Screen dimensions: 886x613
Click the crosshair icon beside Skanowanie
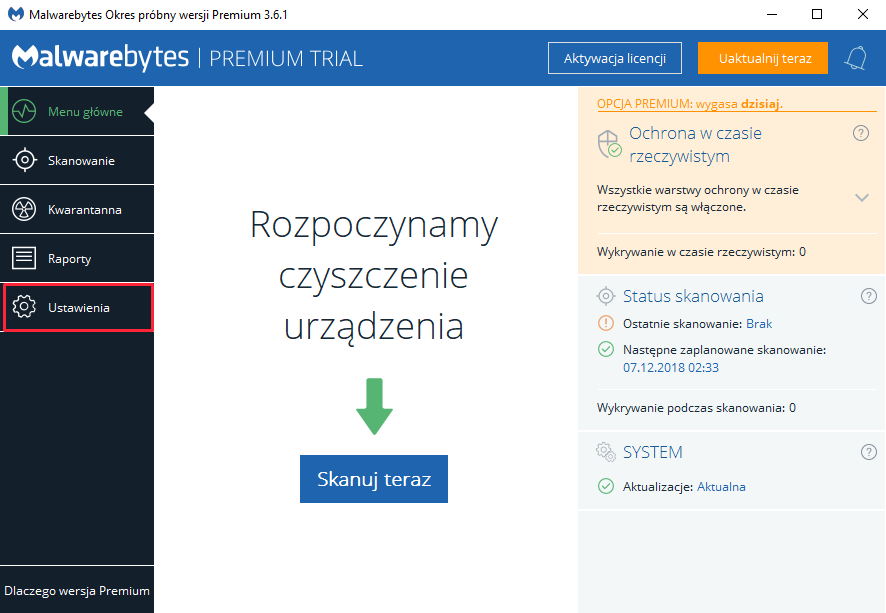point(24,160)
